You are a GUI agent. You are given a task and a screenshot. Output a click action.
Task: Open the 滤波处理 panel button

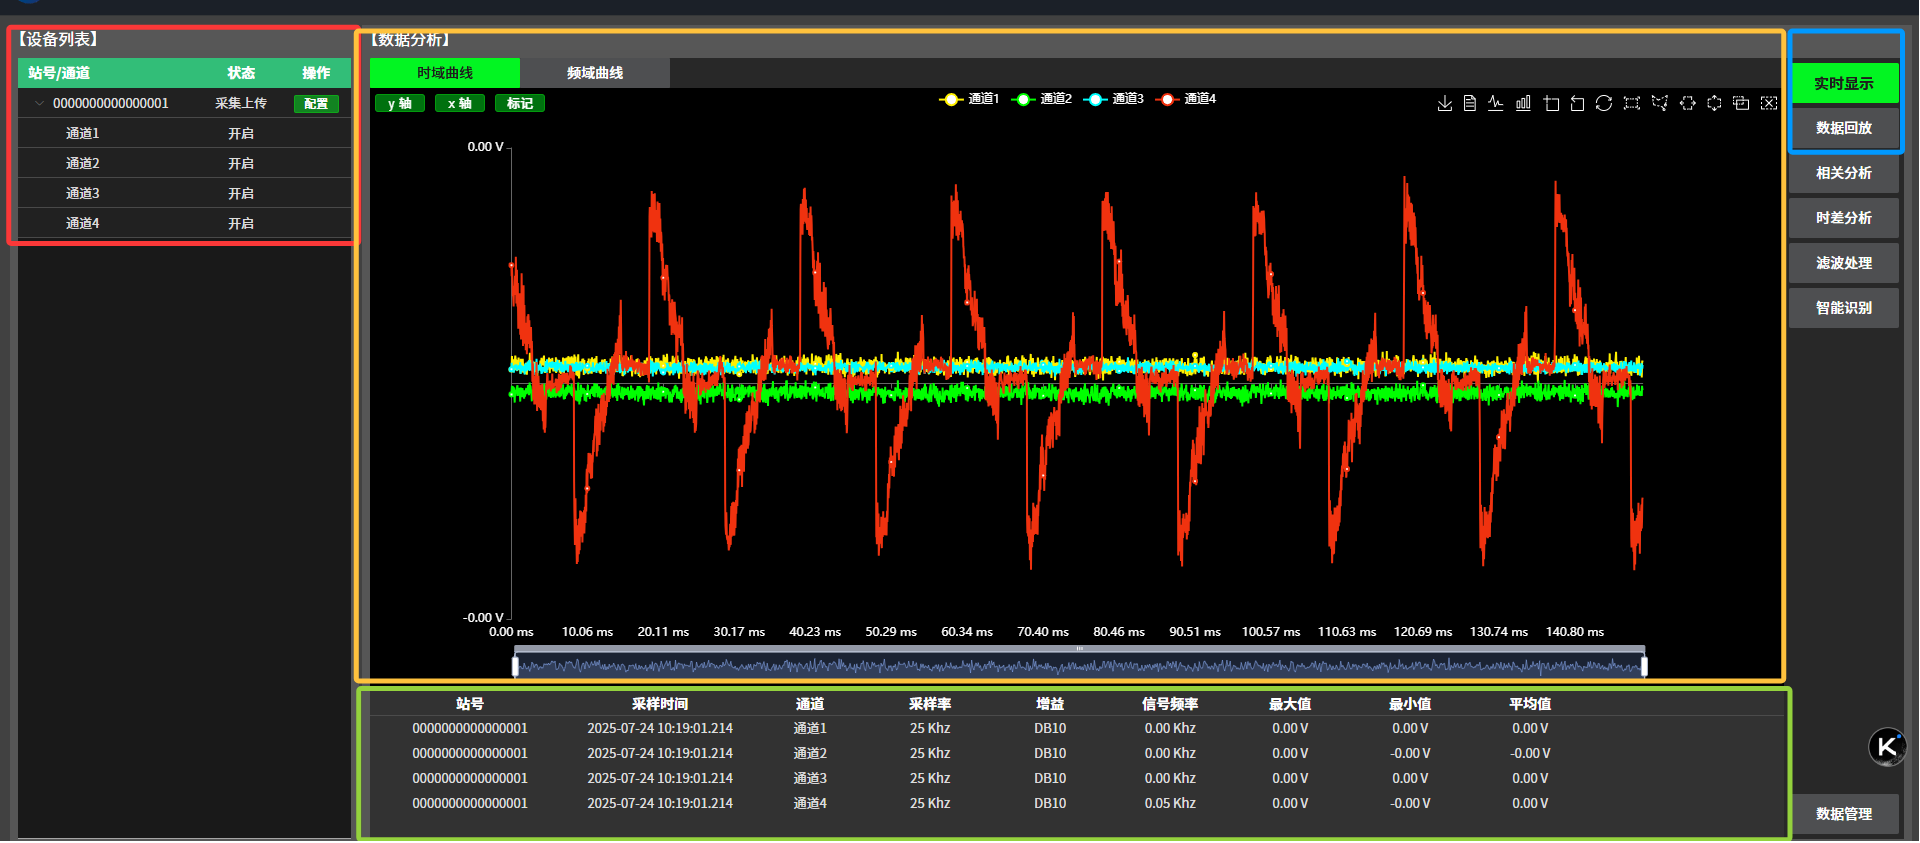click(1843, 263)
